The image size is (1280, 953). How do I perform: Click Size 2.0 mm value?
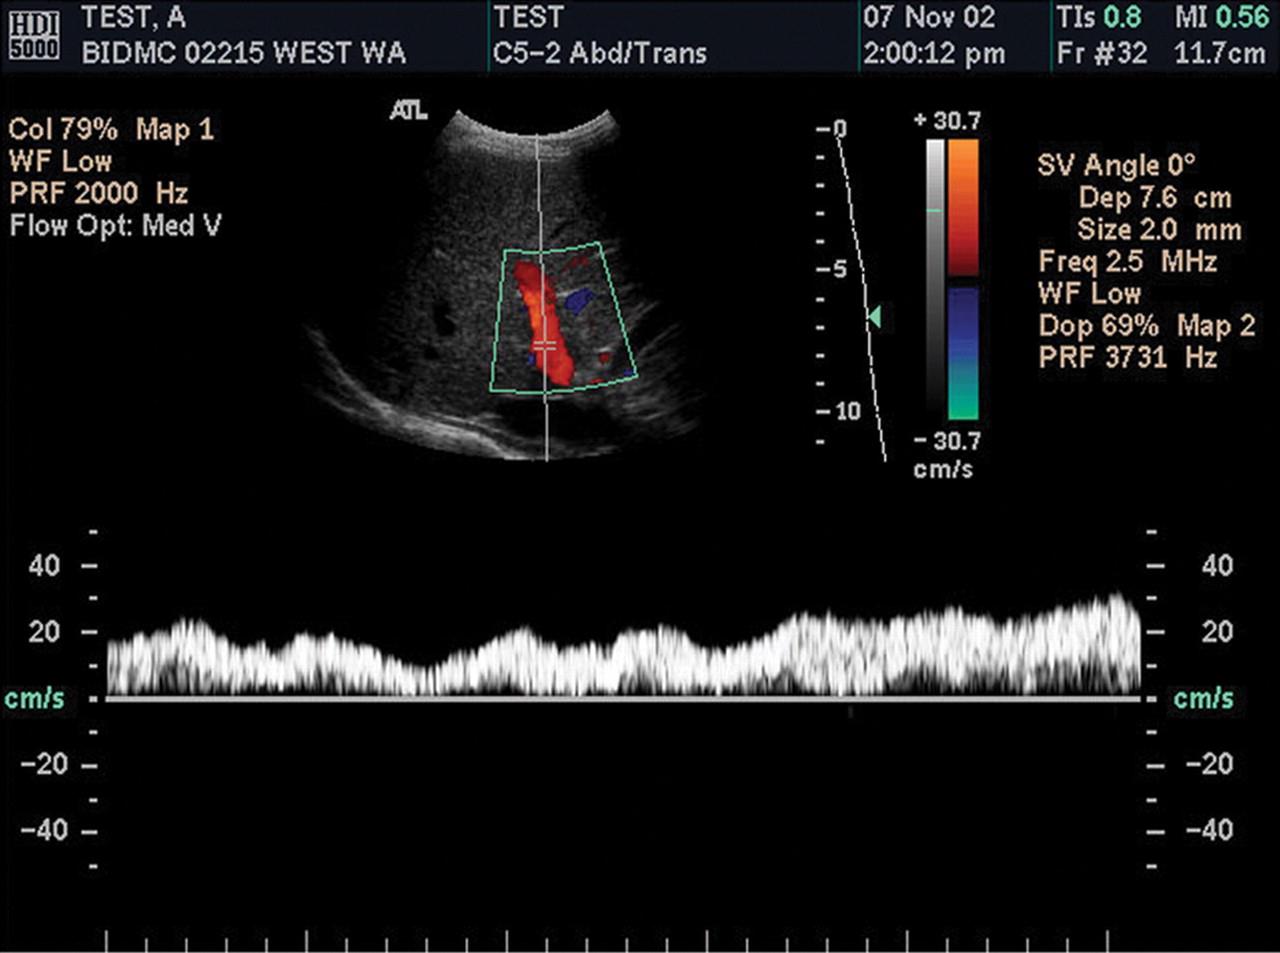pyautogui.click(x=1159, y=230)
